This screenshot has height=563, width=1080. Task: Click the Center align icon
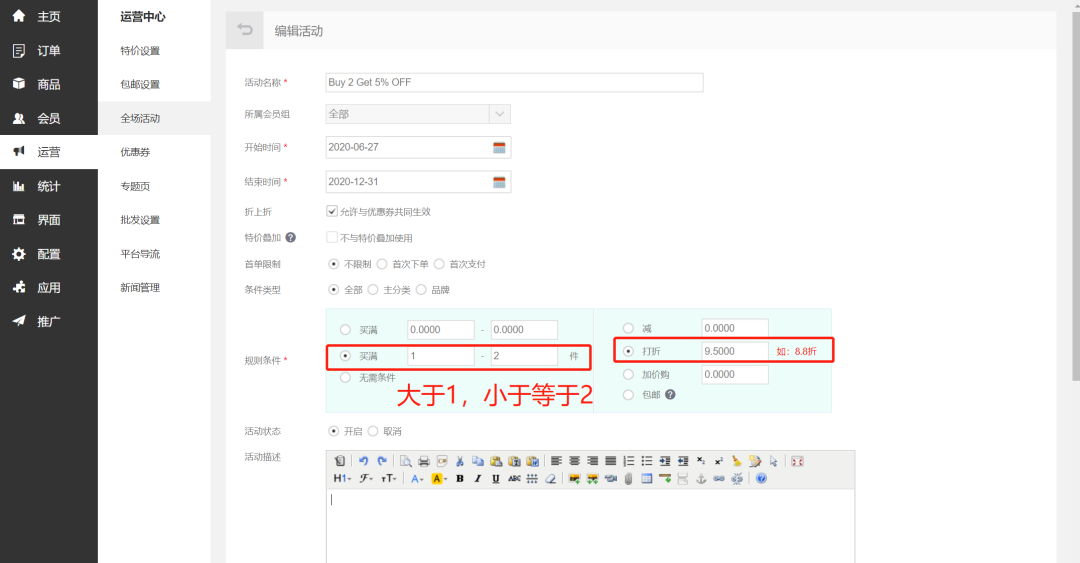(x=574, y=461)
